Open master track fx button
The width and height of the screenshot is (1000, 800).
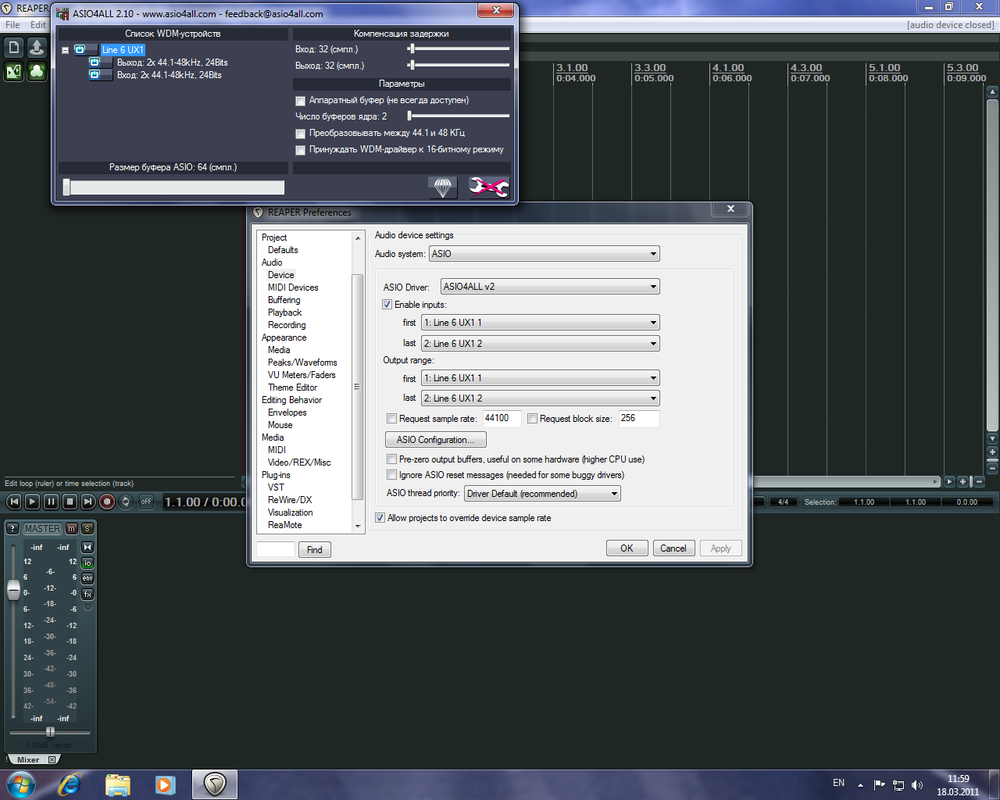[x=87, y=594]
